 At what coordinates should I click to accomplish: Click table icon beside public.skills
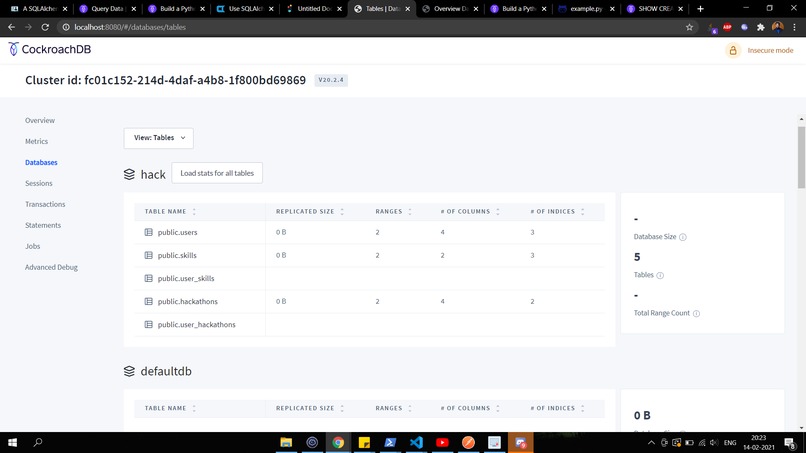point(149,256)
